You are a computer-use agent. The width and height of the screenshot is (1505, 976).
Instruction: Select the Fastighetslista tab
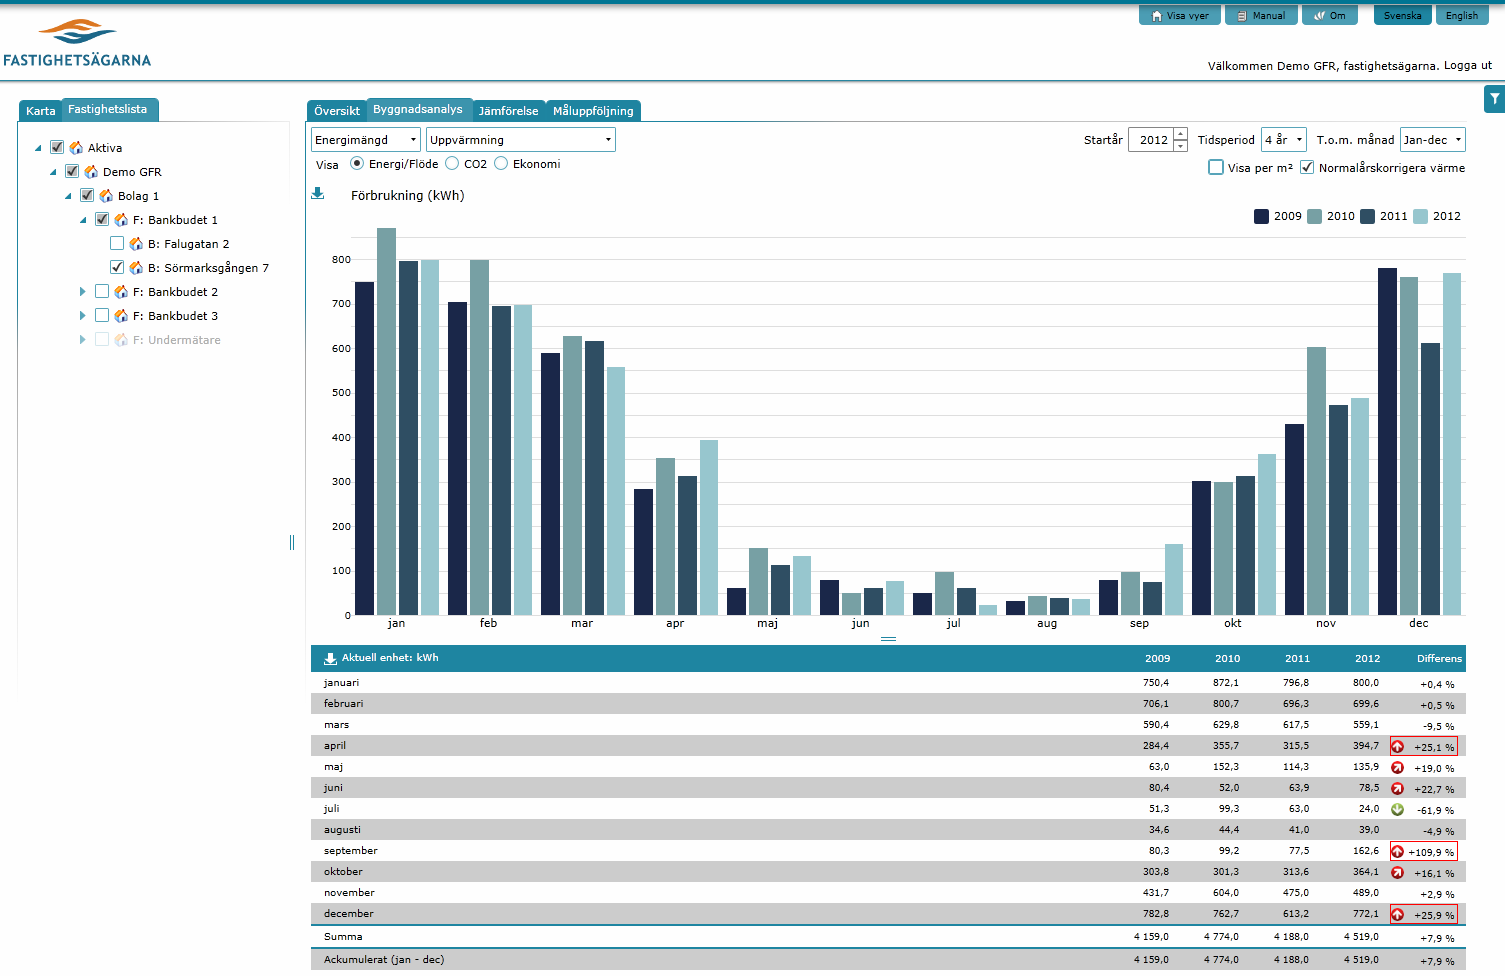[x=108, y=109]
